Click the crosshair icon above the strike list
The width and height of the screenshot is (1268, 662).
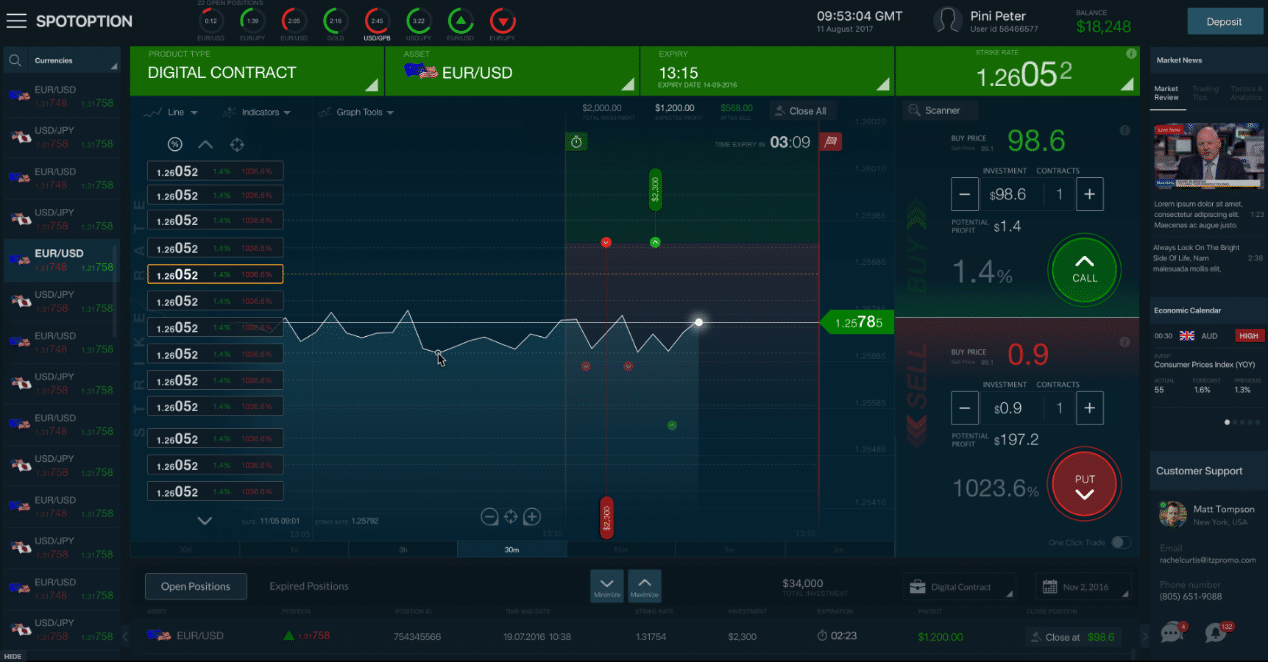(x=237, y=144)
